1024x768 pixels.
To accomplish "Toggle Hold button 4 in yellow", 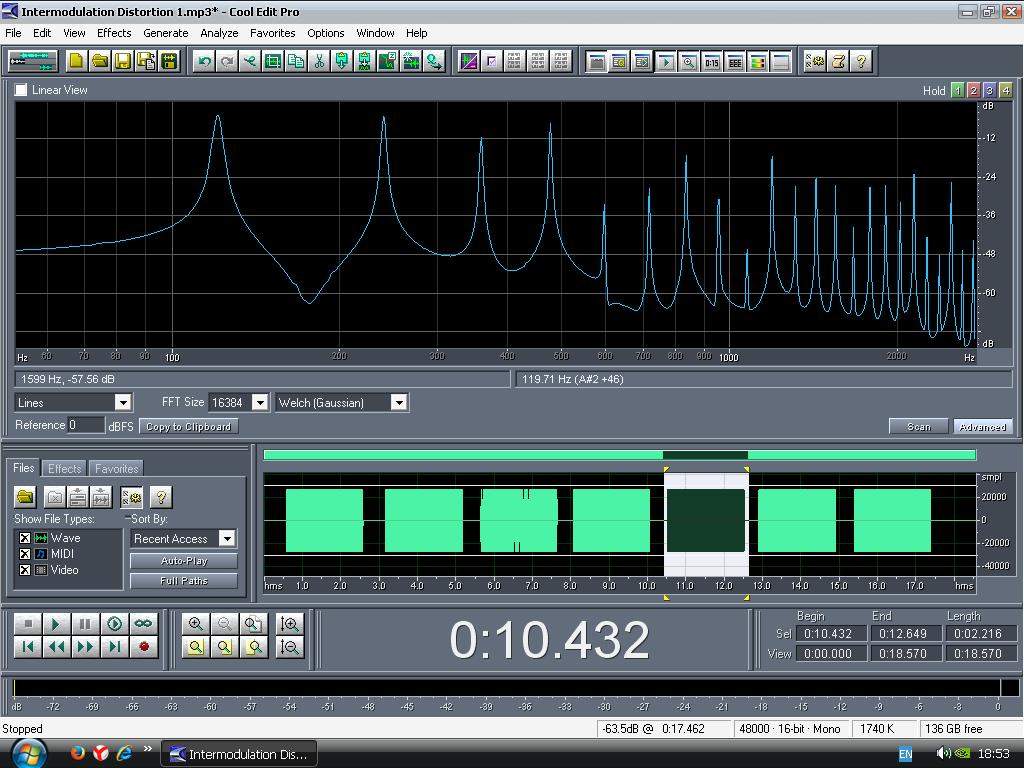I will click(1006, 90).
